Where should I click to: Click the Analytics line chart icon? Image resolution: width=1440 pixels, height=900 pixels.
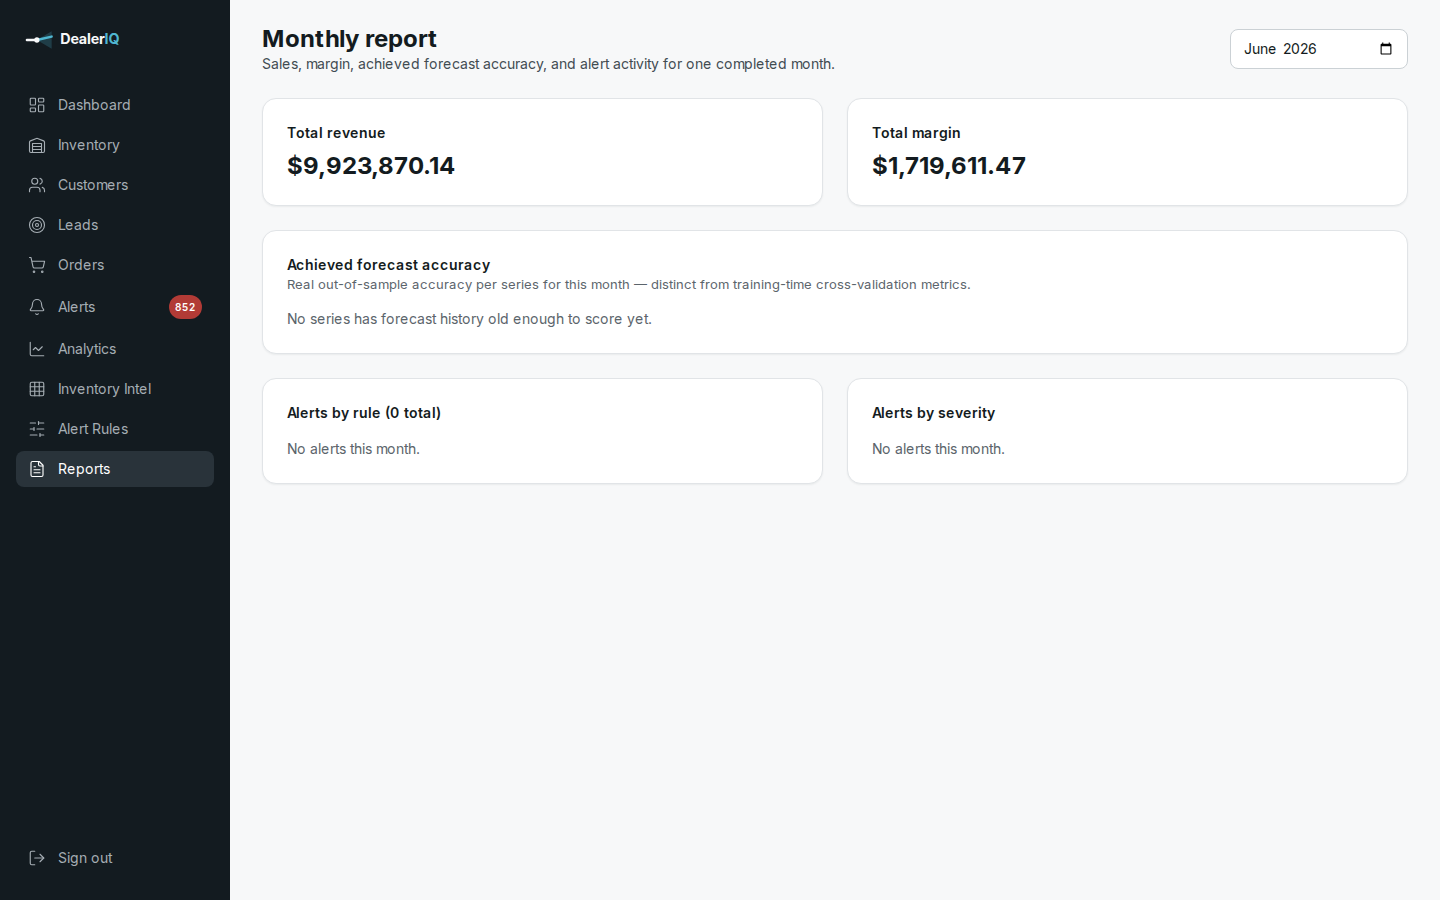tap(37, 349)
